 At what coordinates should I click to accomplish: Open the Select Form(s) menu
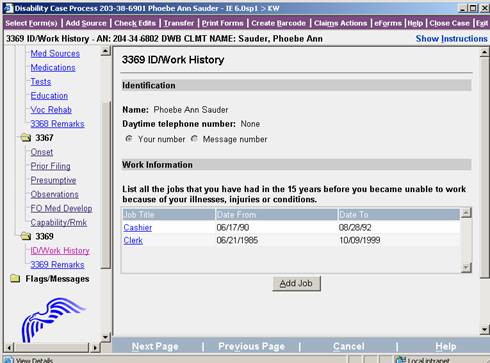(31, 23)
